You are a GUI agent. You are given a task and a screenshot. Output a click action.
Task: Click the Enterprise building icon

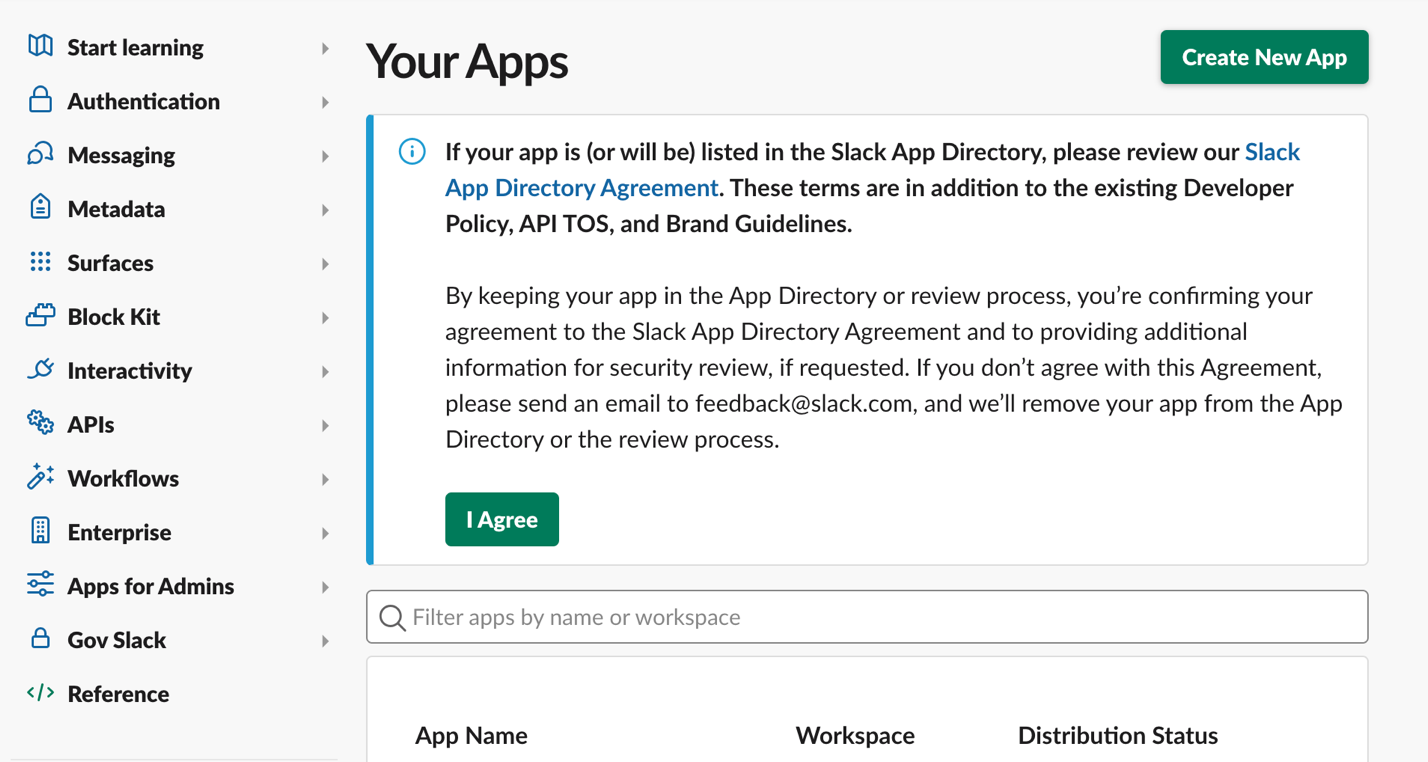40,531
